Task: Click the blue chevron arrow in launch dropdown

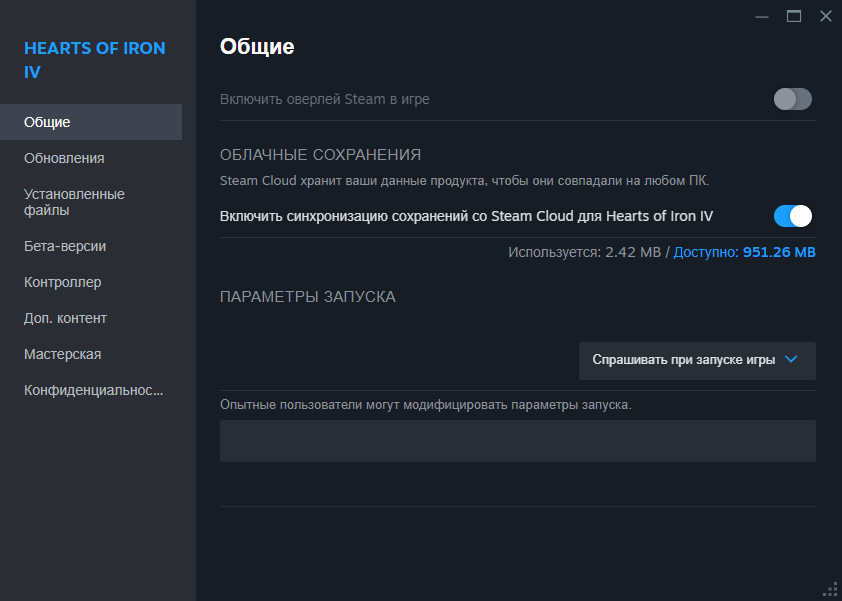Action: click(790, 359)
